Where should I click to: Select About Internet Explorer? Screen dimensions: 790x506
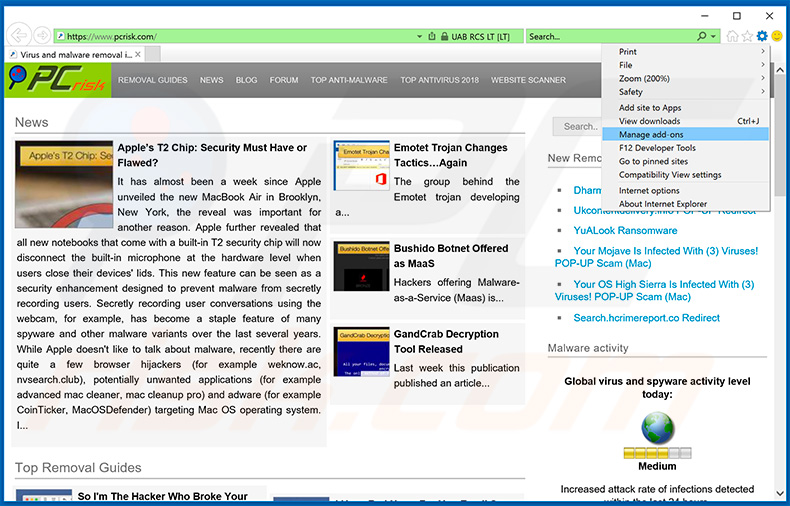[686, 204]
